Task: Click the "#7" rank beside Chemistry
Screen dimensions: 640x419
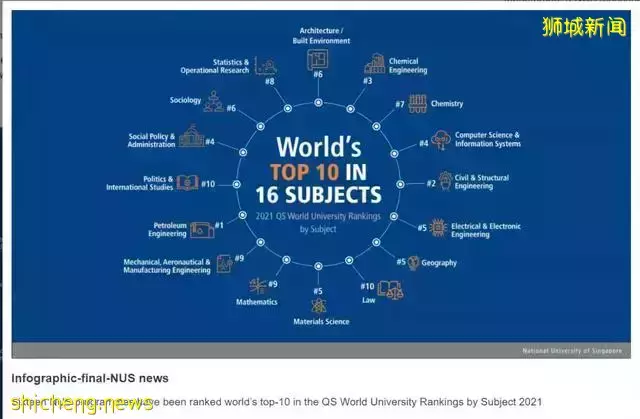Action: coord(400,104)
